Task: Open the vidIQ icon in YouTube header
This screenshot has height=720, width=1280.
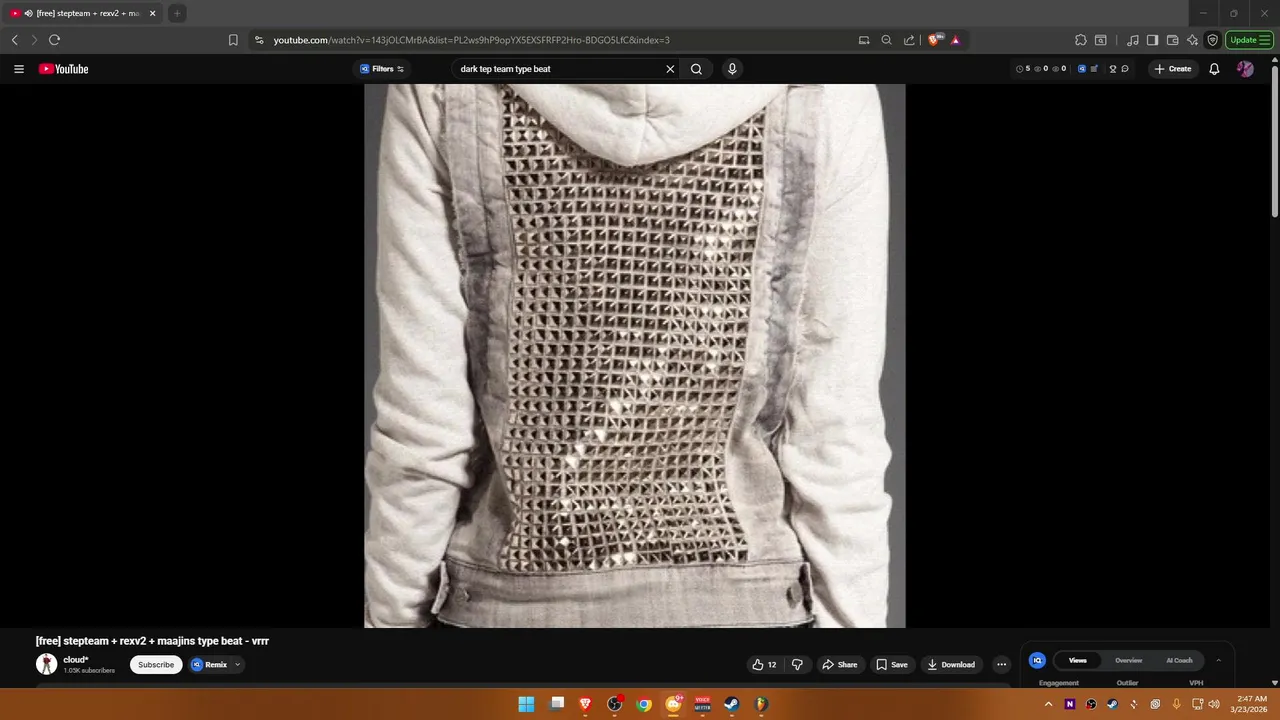Action: coord(1082,69)
